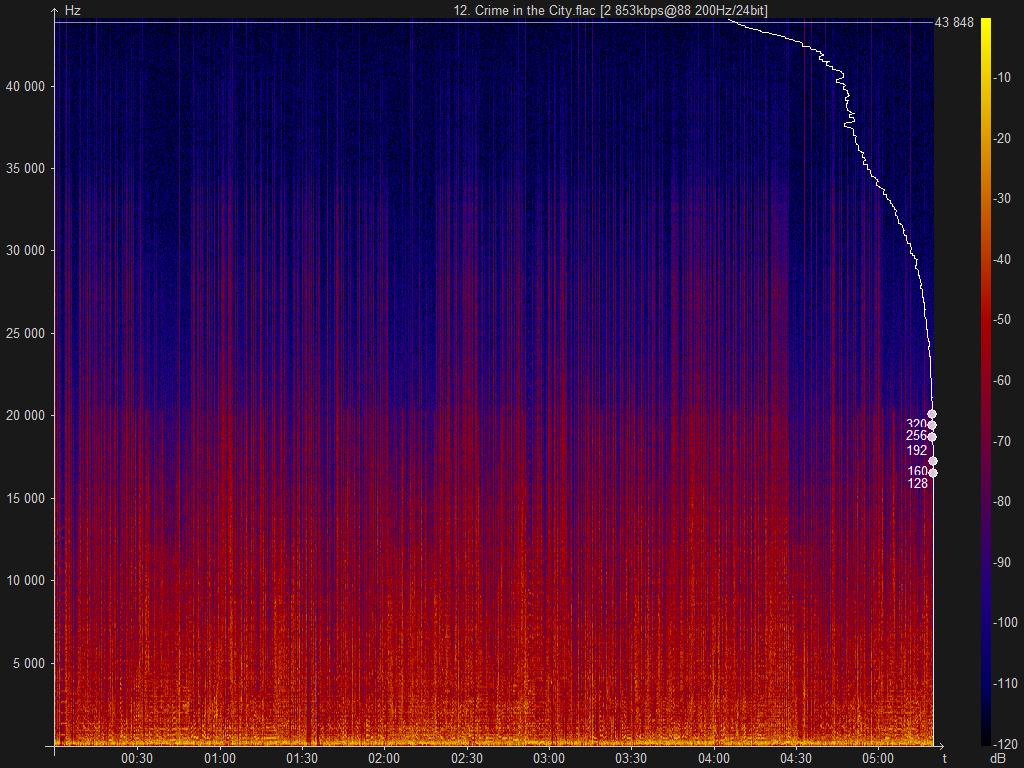
Task: Select the 04:00 tick on the time axis
Action: click(713, 759)
